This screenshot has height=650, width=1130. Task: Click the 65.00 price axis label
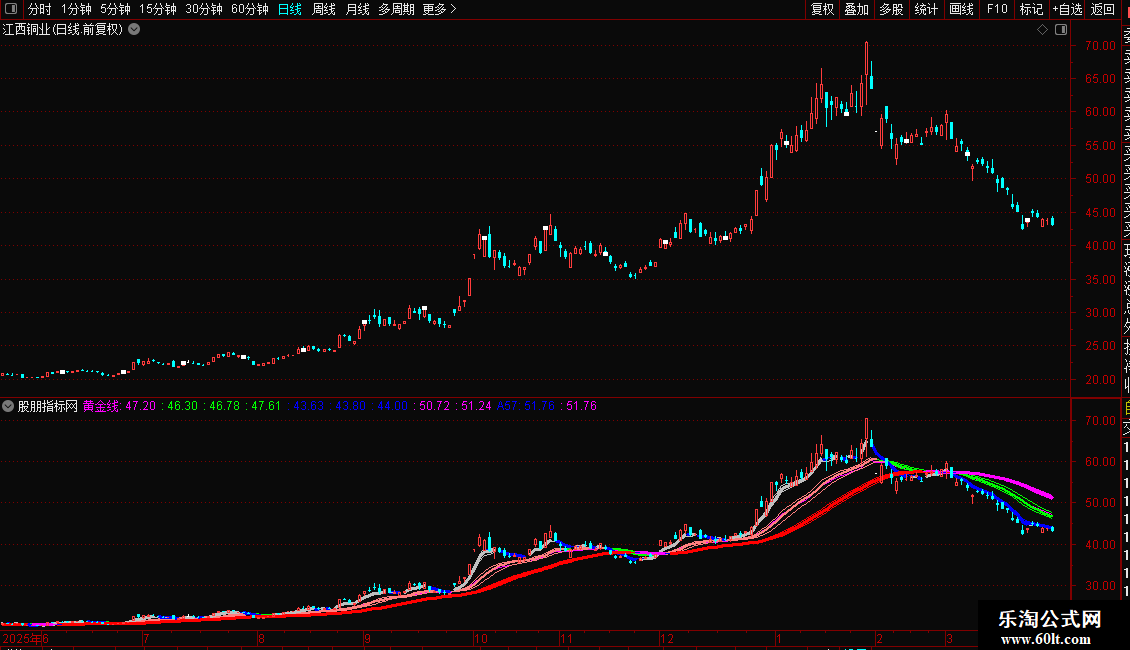click(x=1100, y=79)
